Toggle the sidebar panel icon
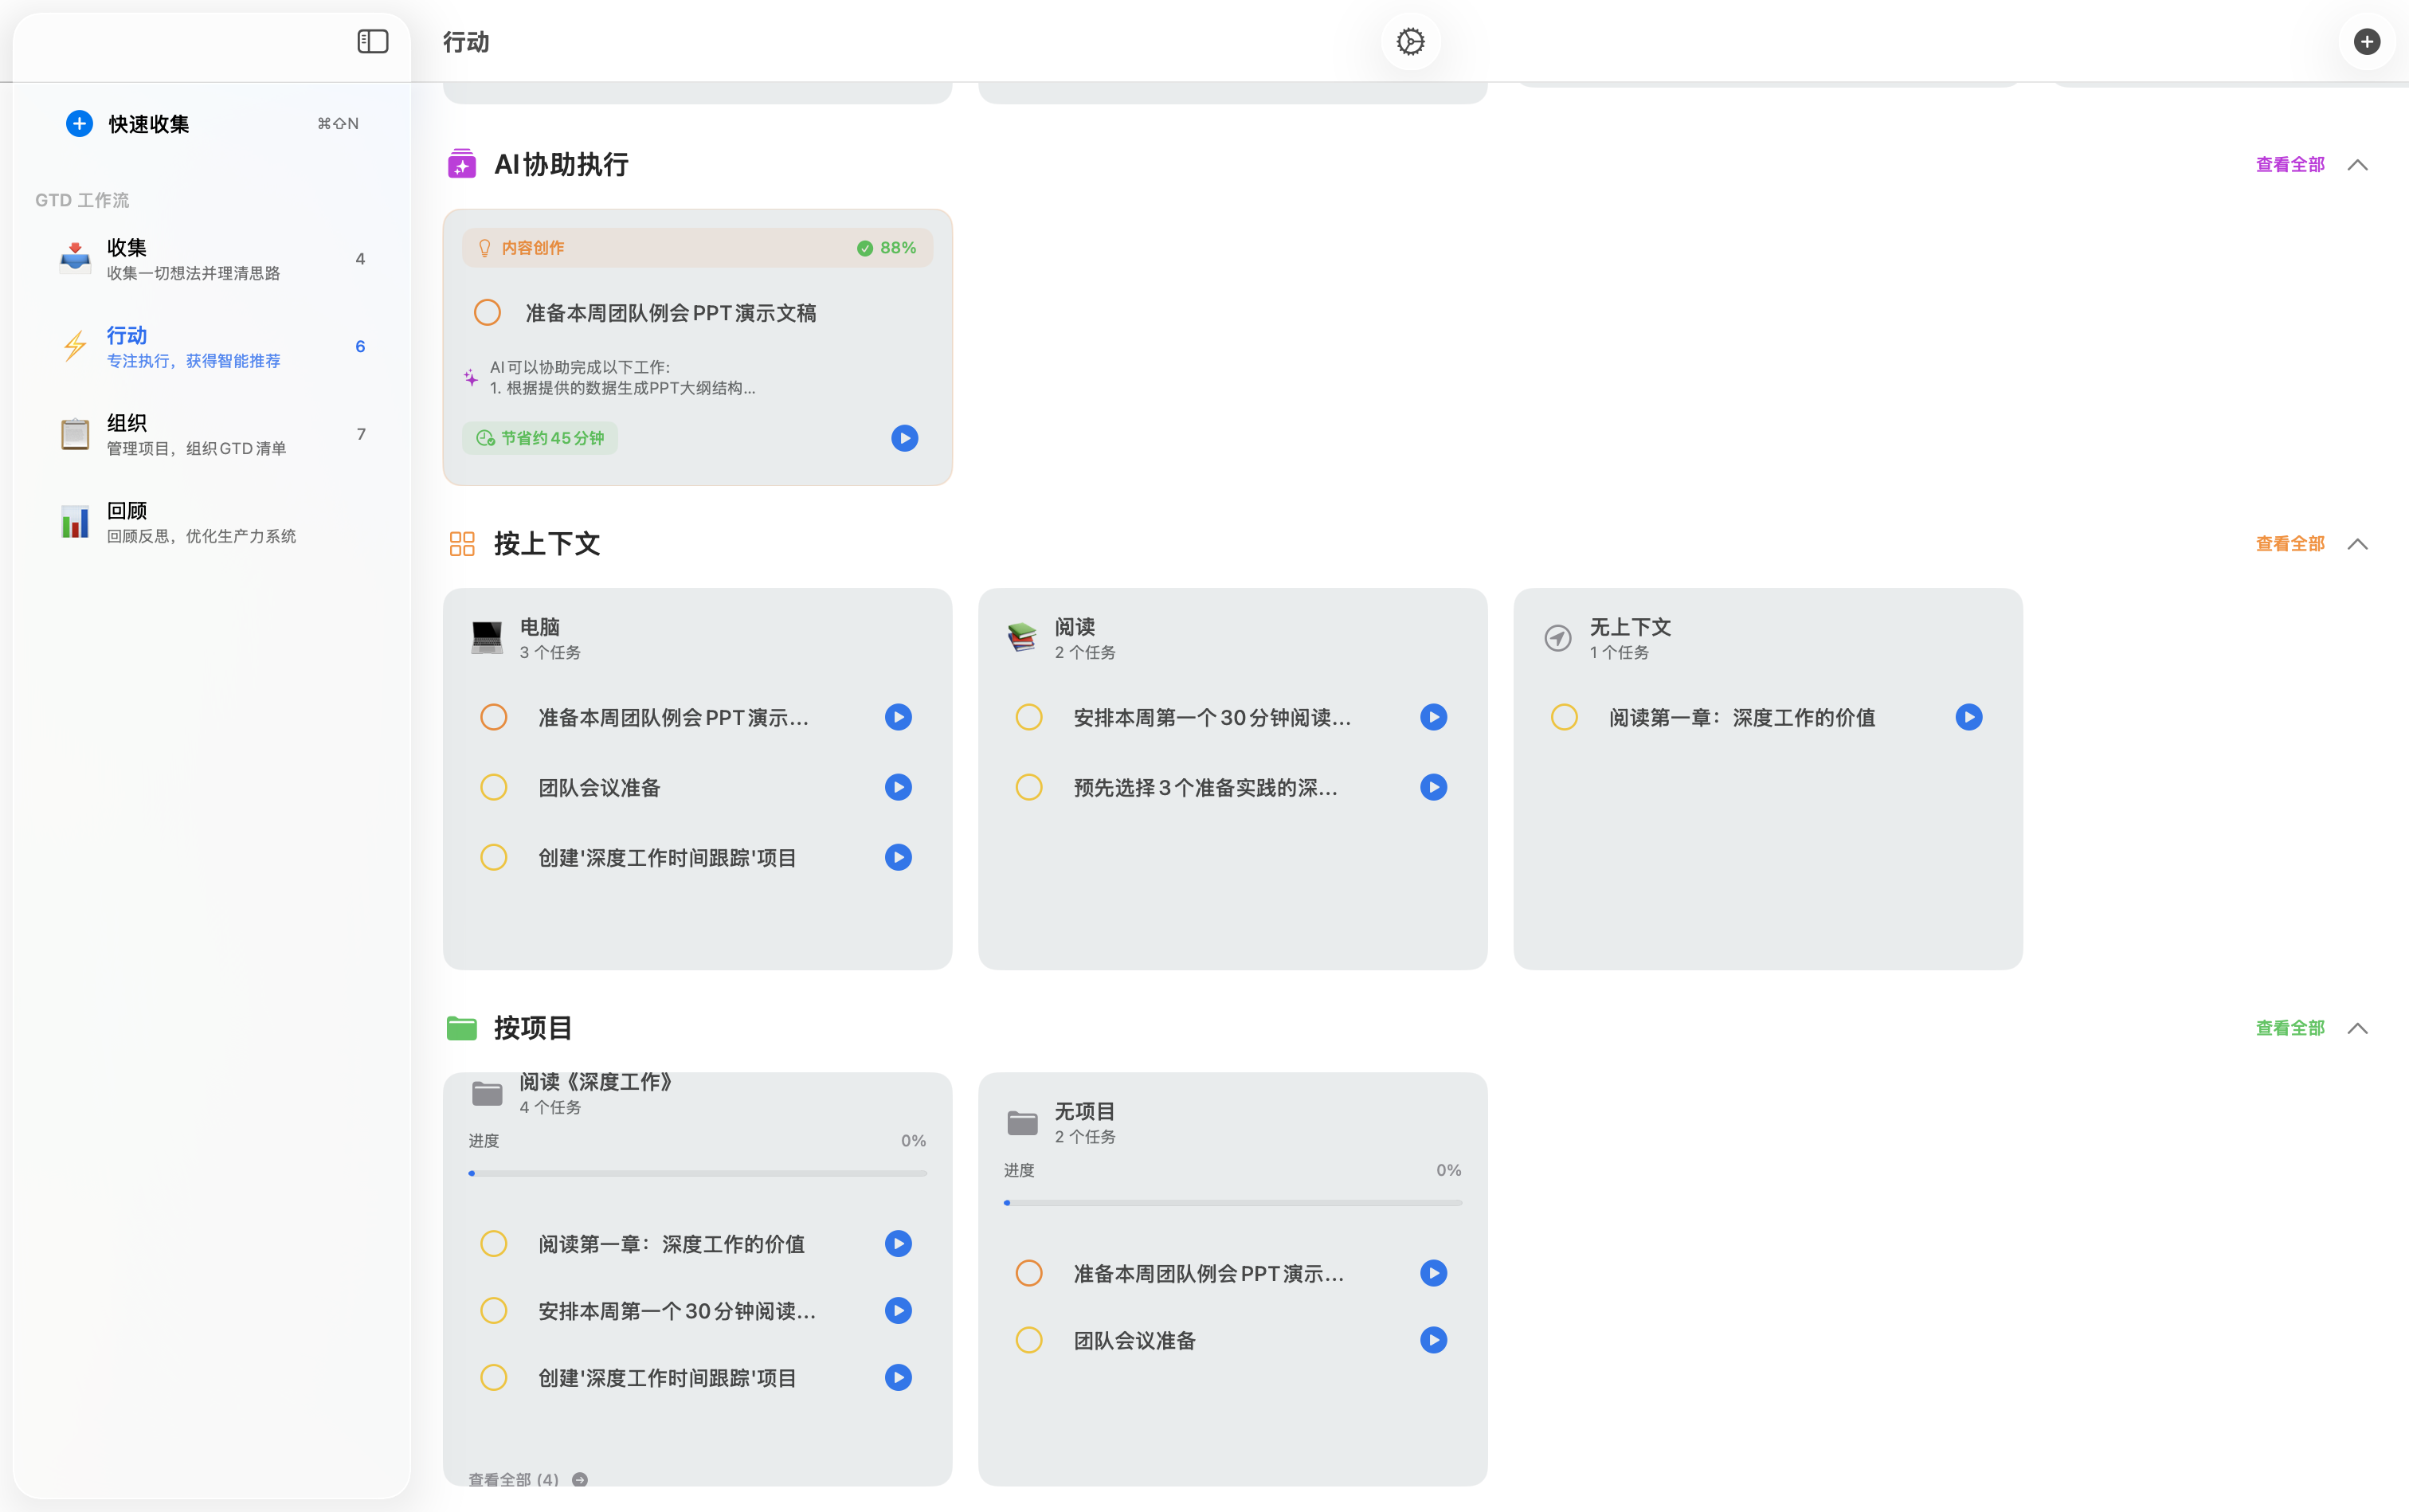The image size is (2409, 1512). pos(372,41)
